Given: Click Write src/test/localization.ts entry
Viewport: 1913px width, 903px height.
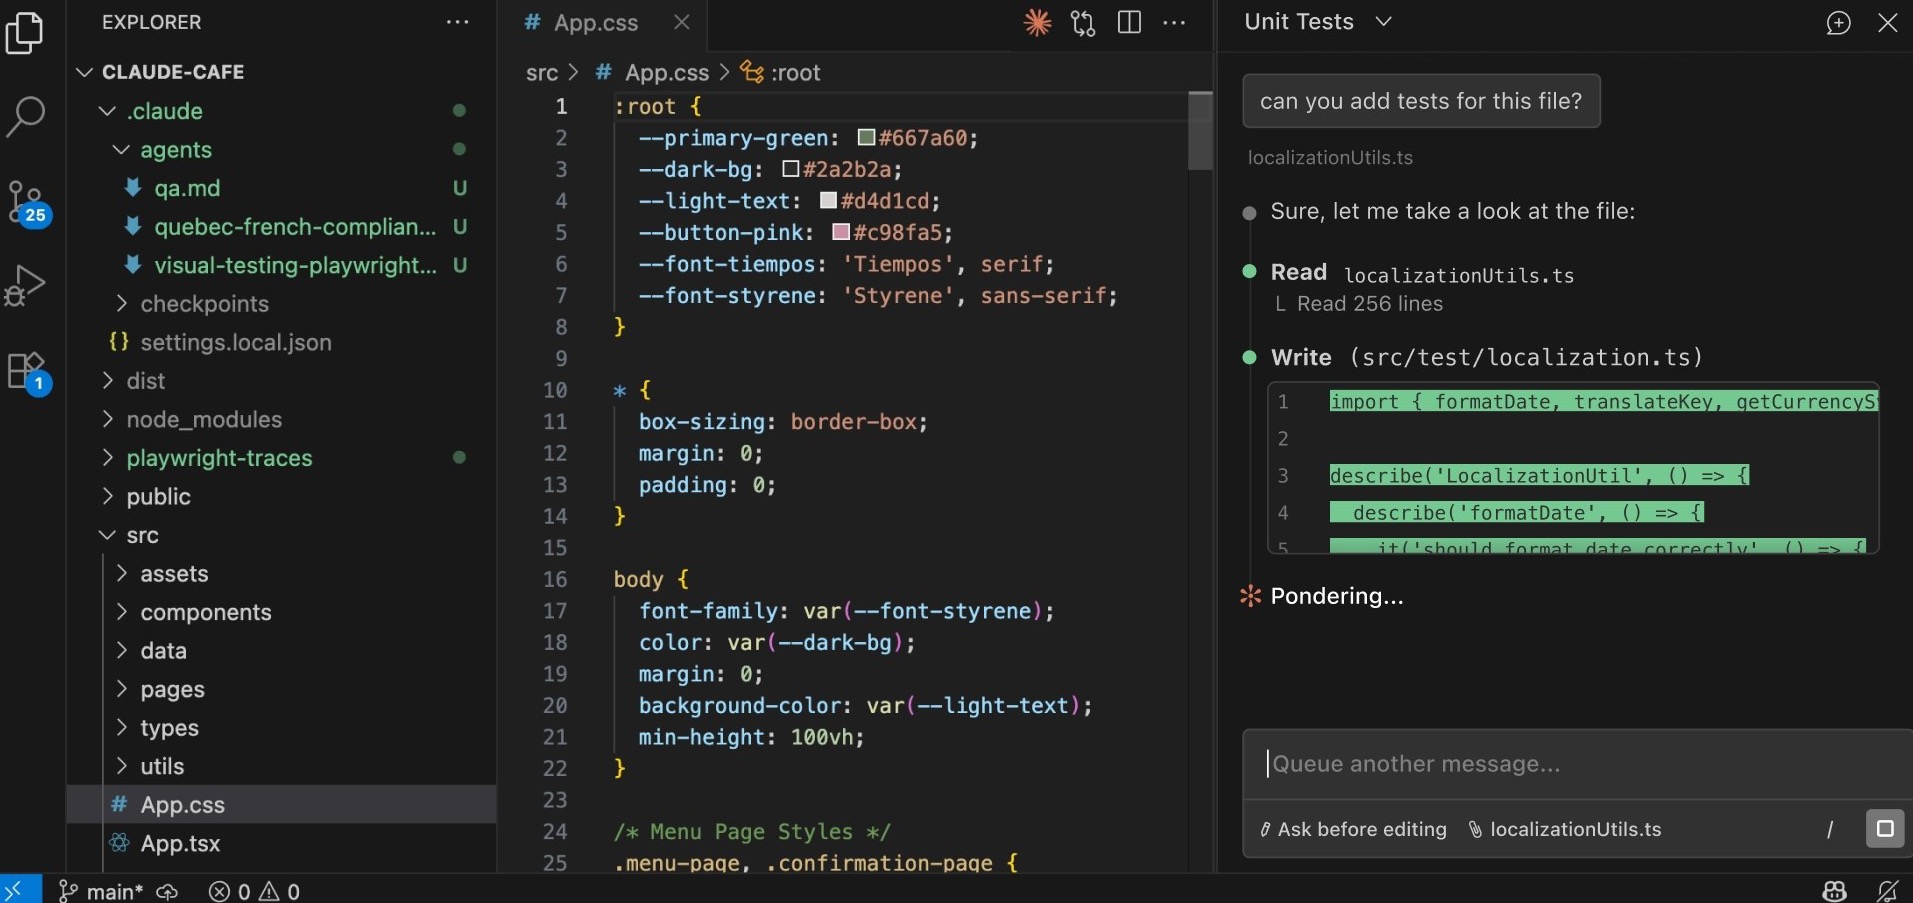Looking at the screenshot, I should click(x=1486, y=358).
